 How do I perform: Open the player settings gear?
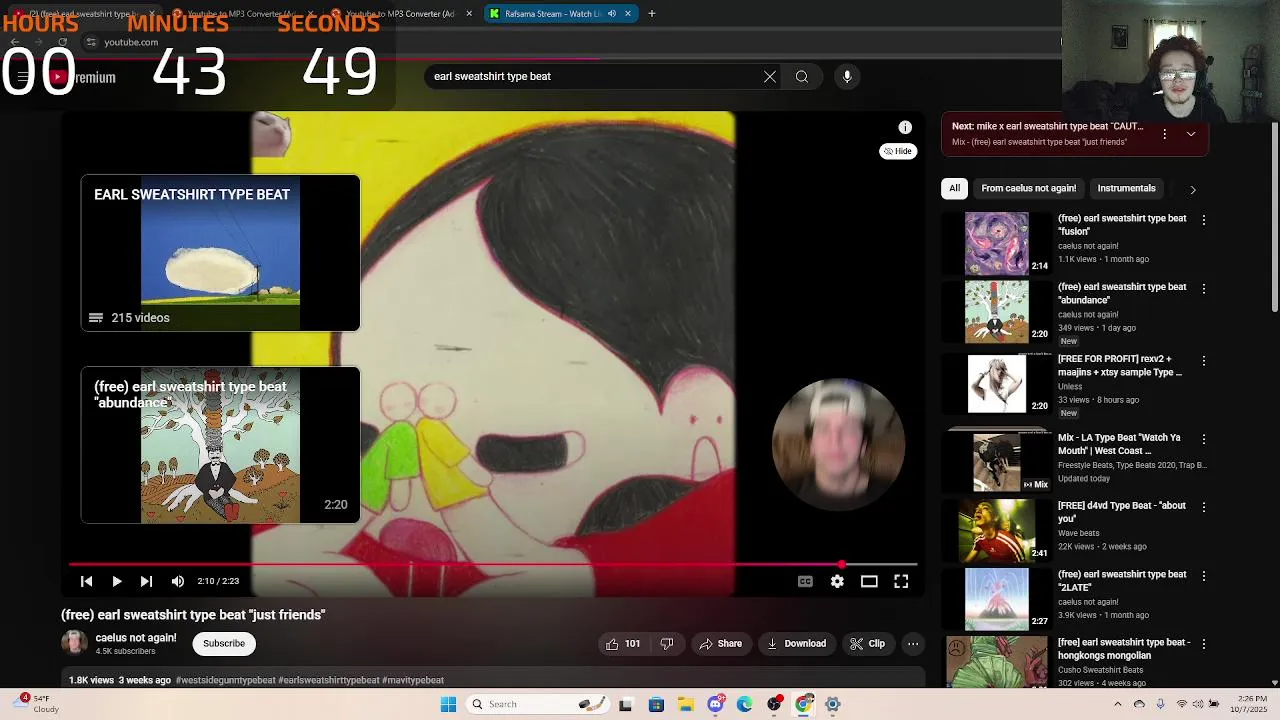837,581
